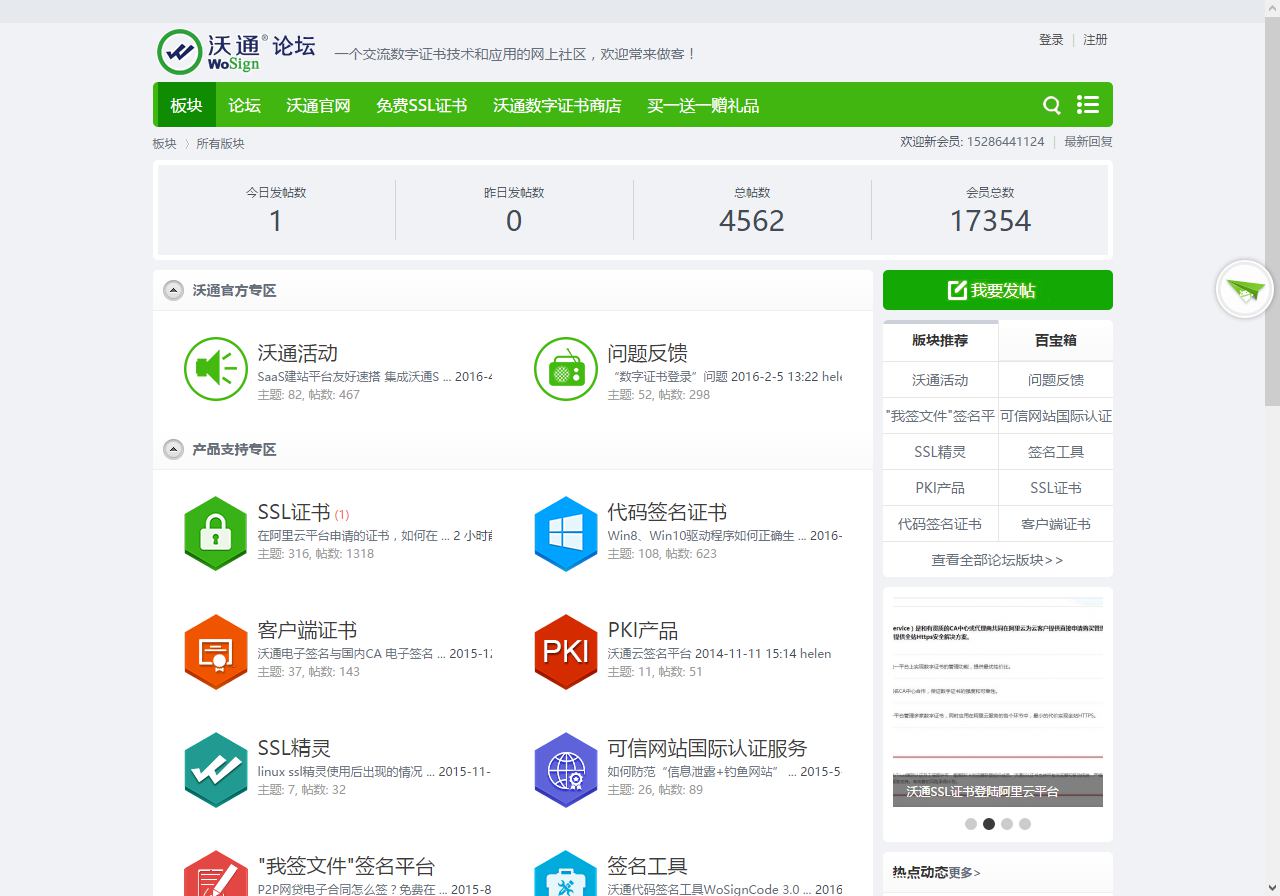Select the first carousel dot
Image resolution: width=1280 pixels, height=896 pixels.
971,824
